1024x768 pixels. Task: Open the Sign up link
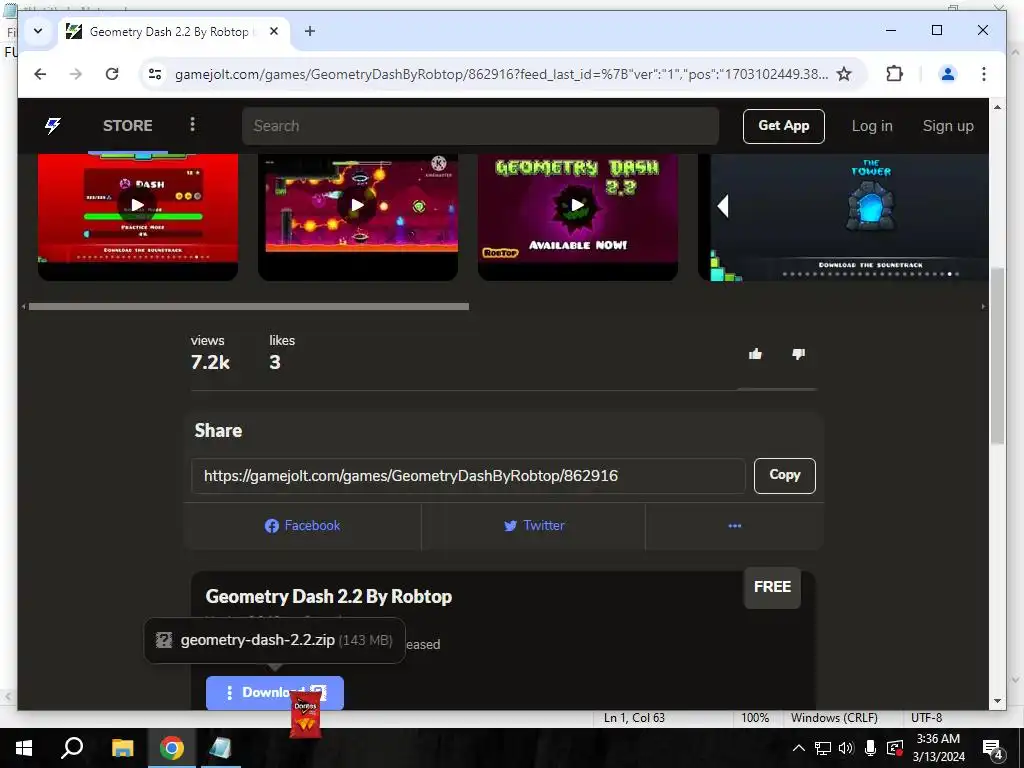pos(948,126)
